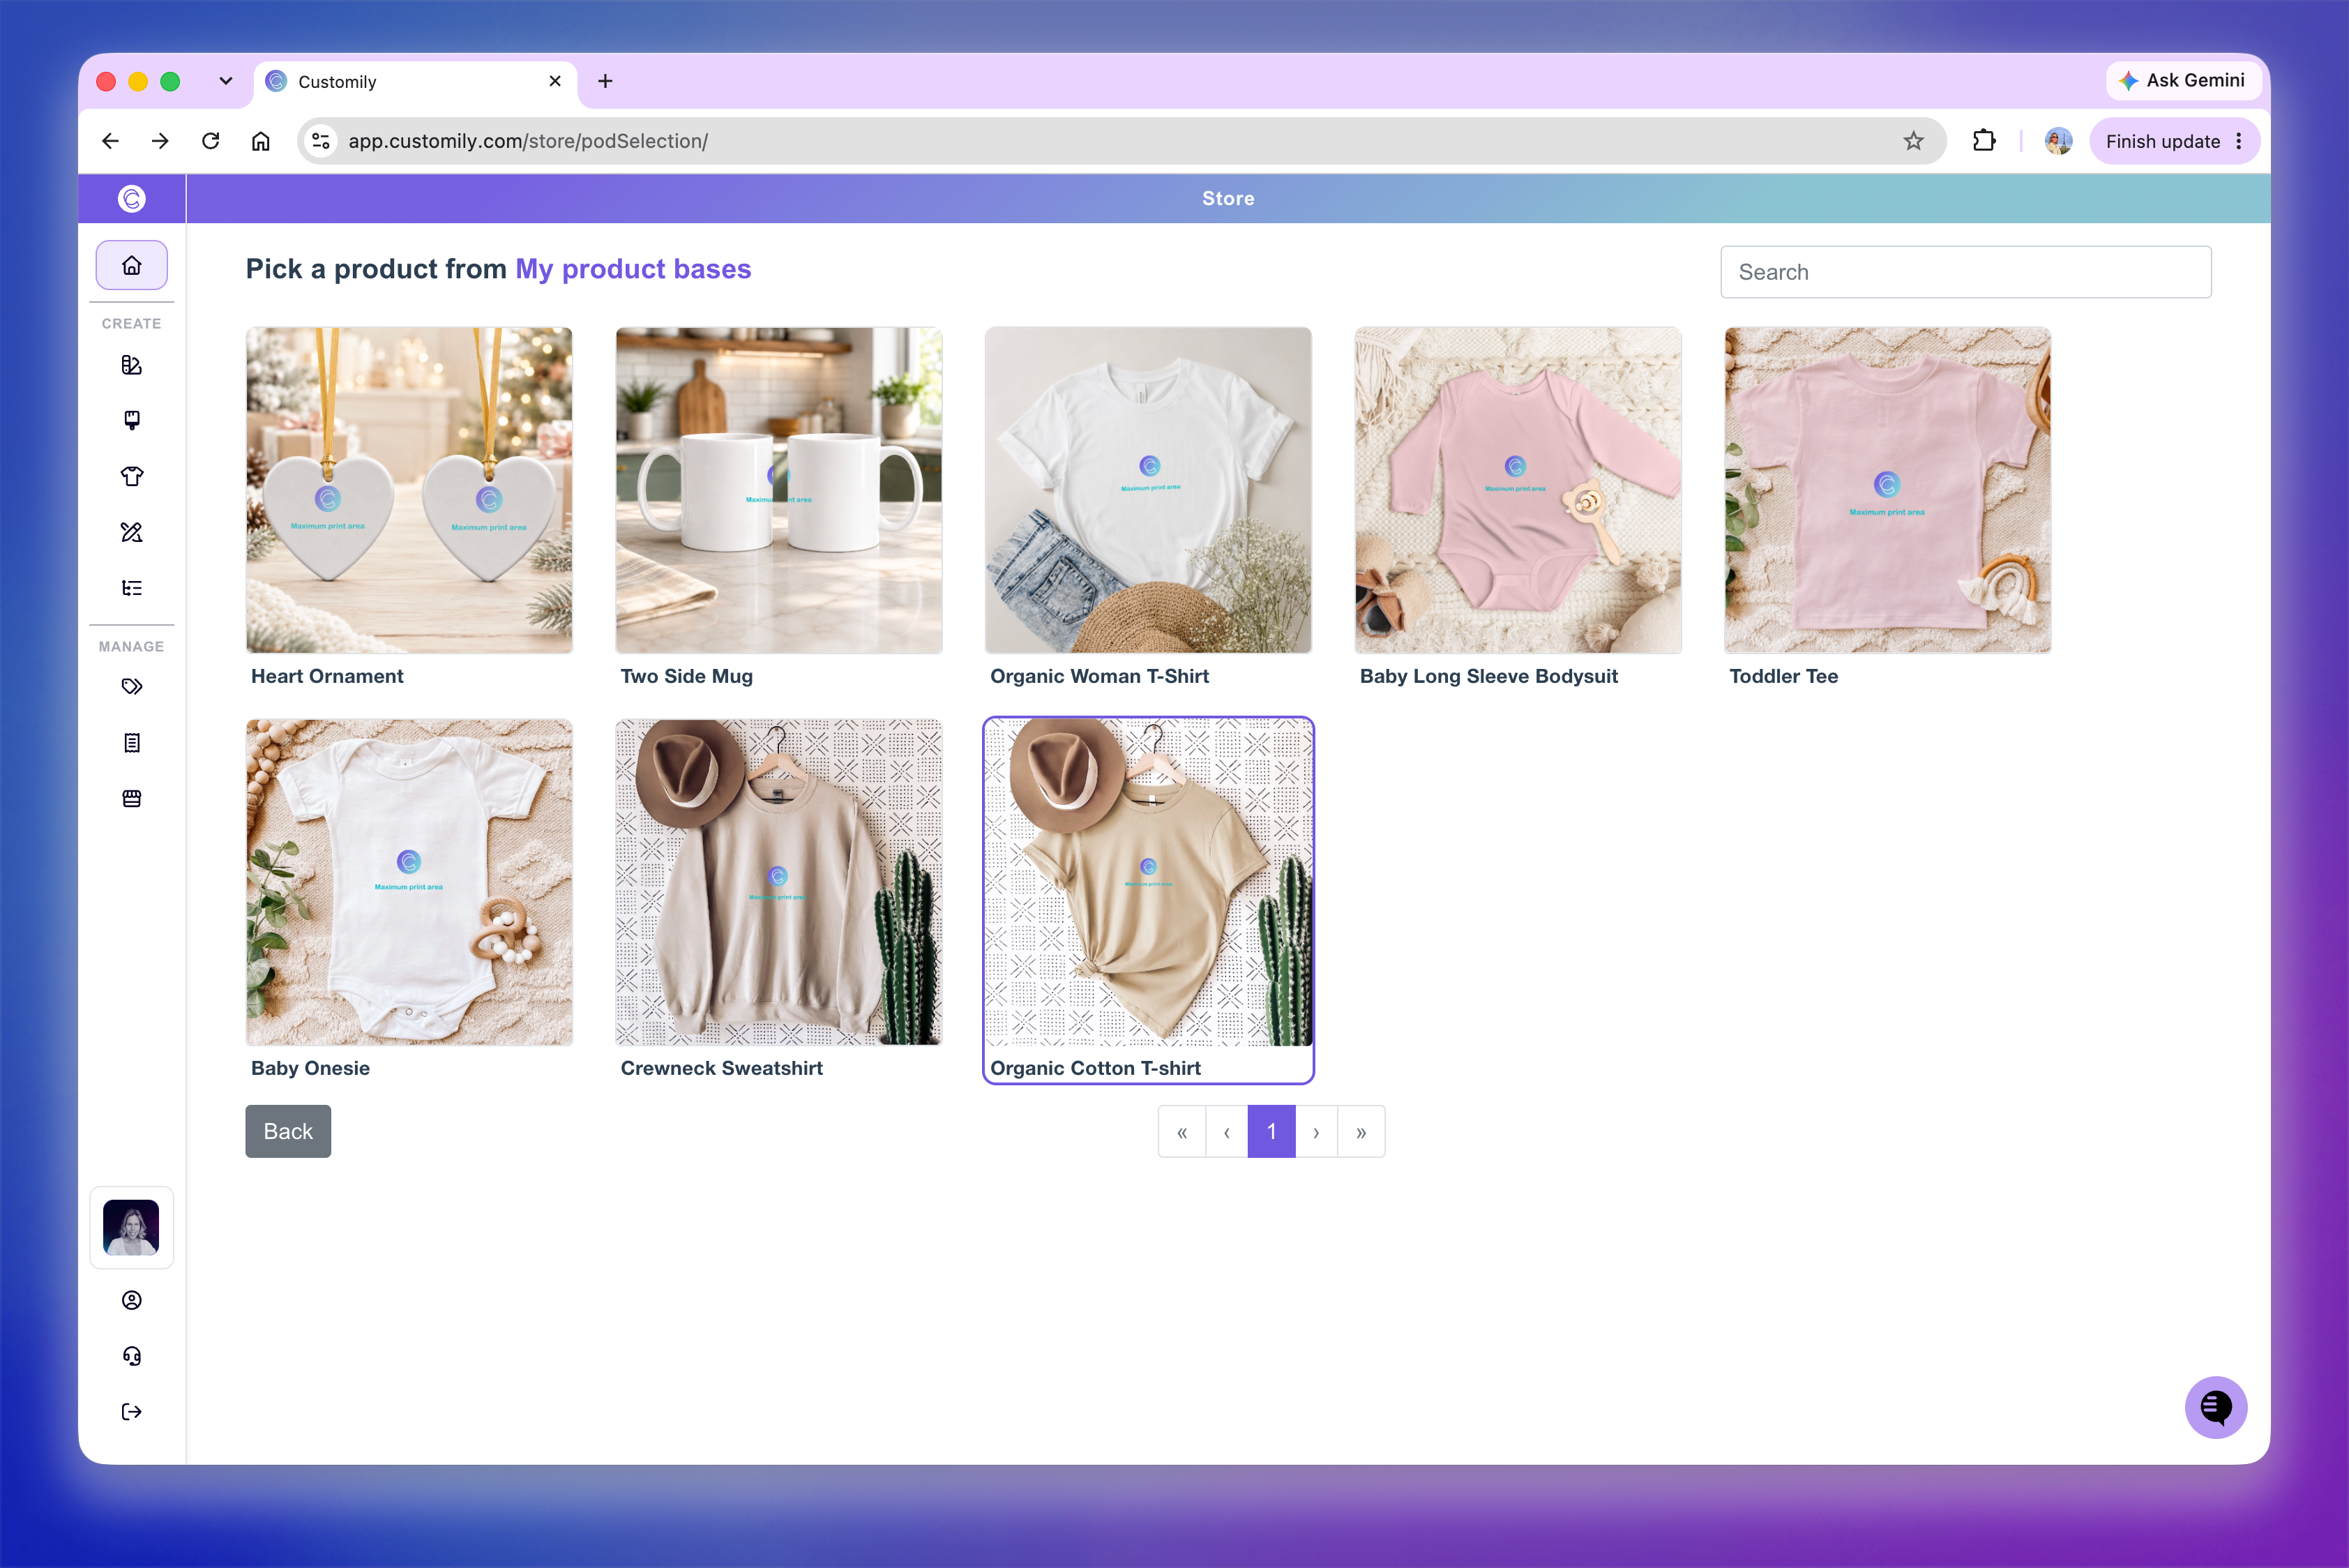This screenshot has height=1568, width=2349.
Task: Click the My product bases link
Action: click(633, 269)
